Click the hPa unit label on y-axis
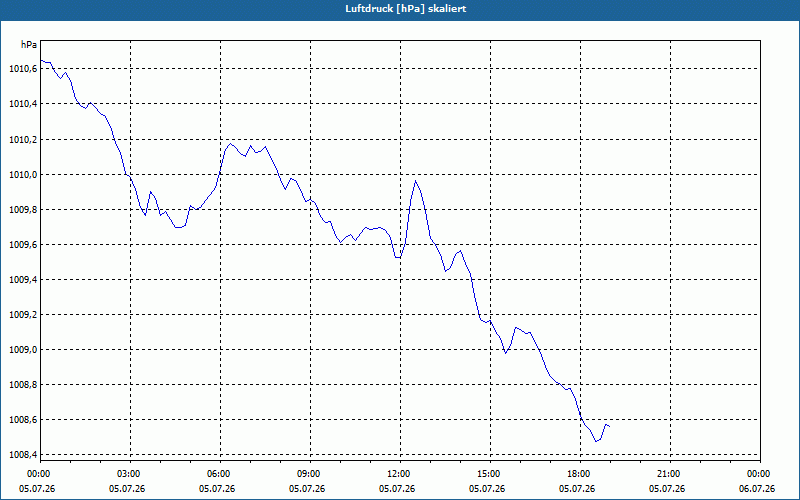Viewport: 800px width, 500px height. coord(29,45)
